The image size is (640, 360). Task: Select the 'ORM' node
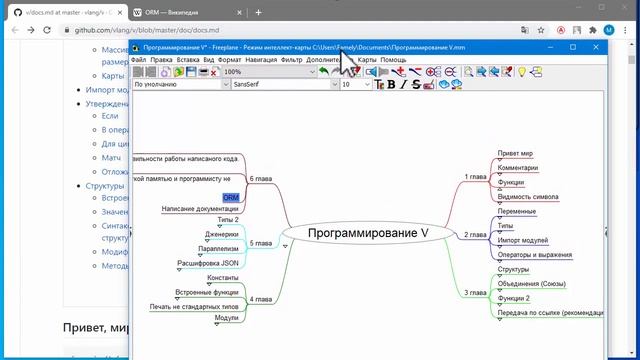coord(231,198)
